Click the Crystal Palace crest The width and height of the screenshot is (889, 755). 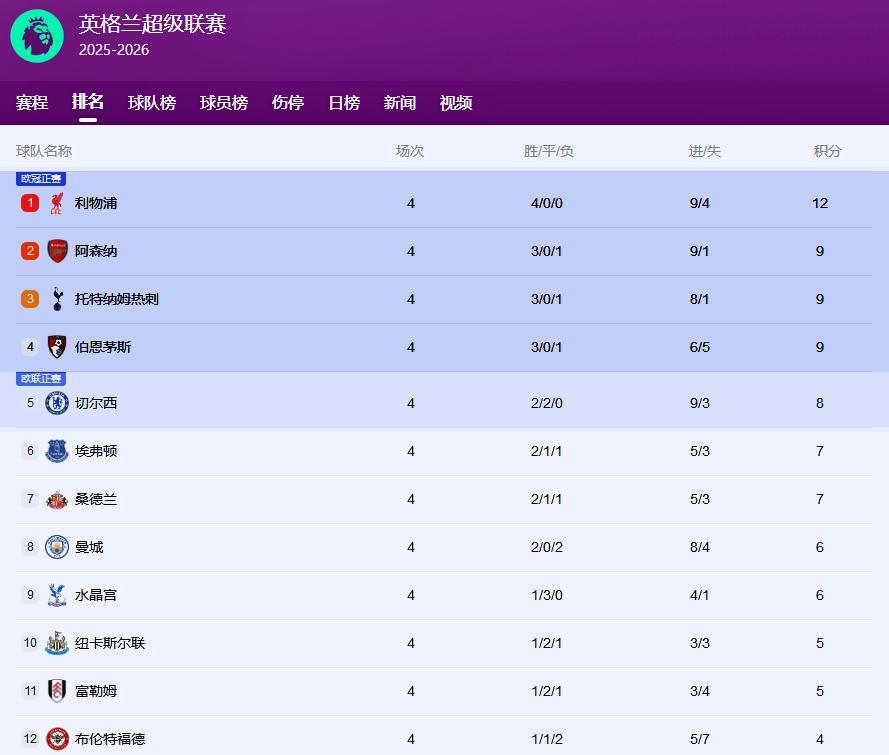57,595
